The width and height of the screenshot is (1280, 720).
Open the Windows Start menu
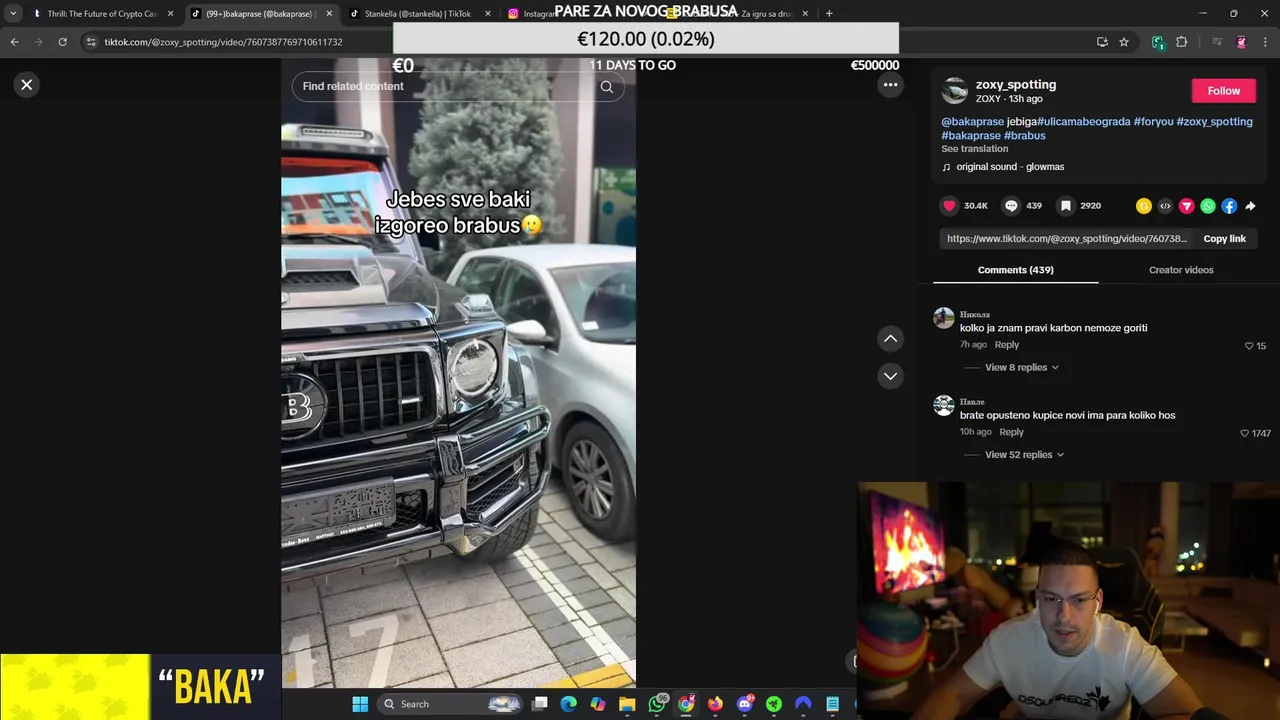pyautogui.click(x=360, y=704)
